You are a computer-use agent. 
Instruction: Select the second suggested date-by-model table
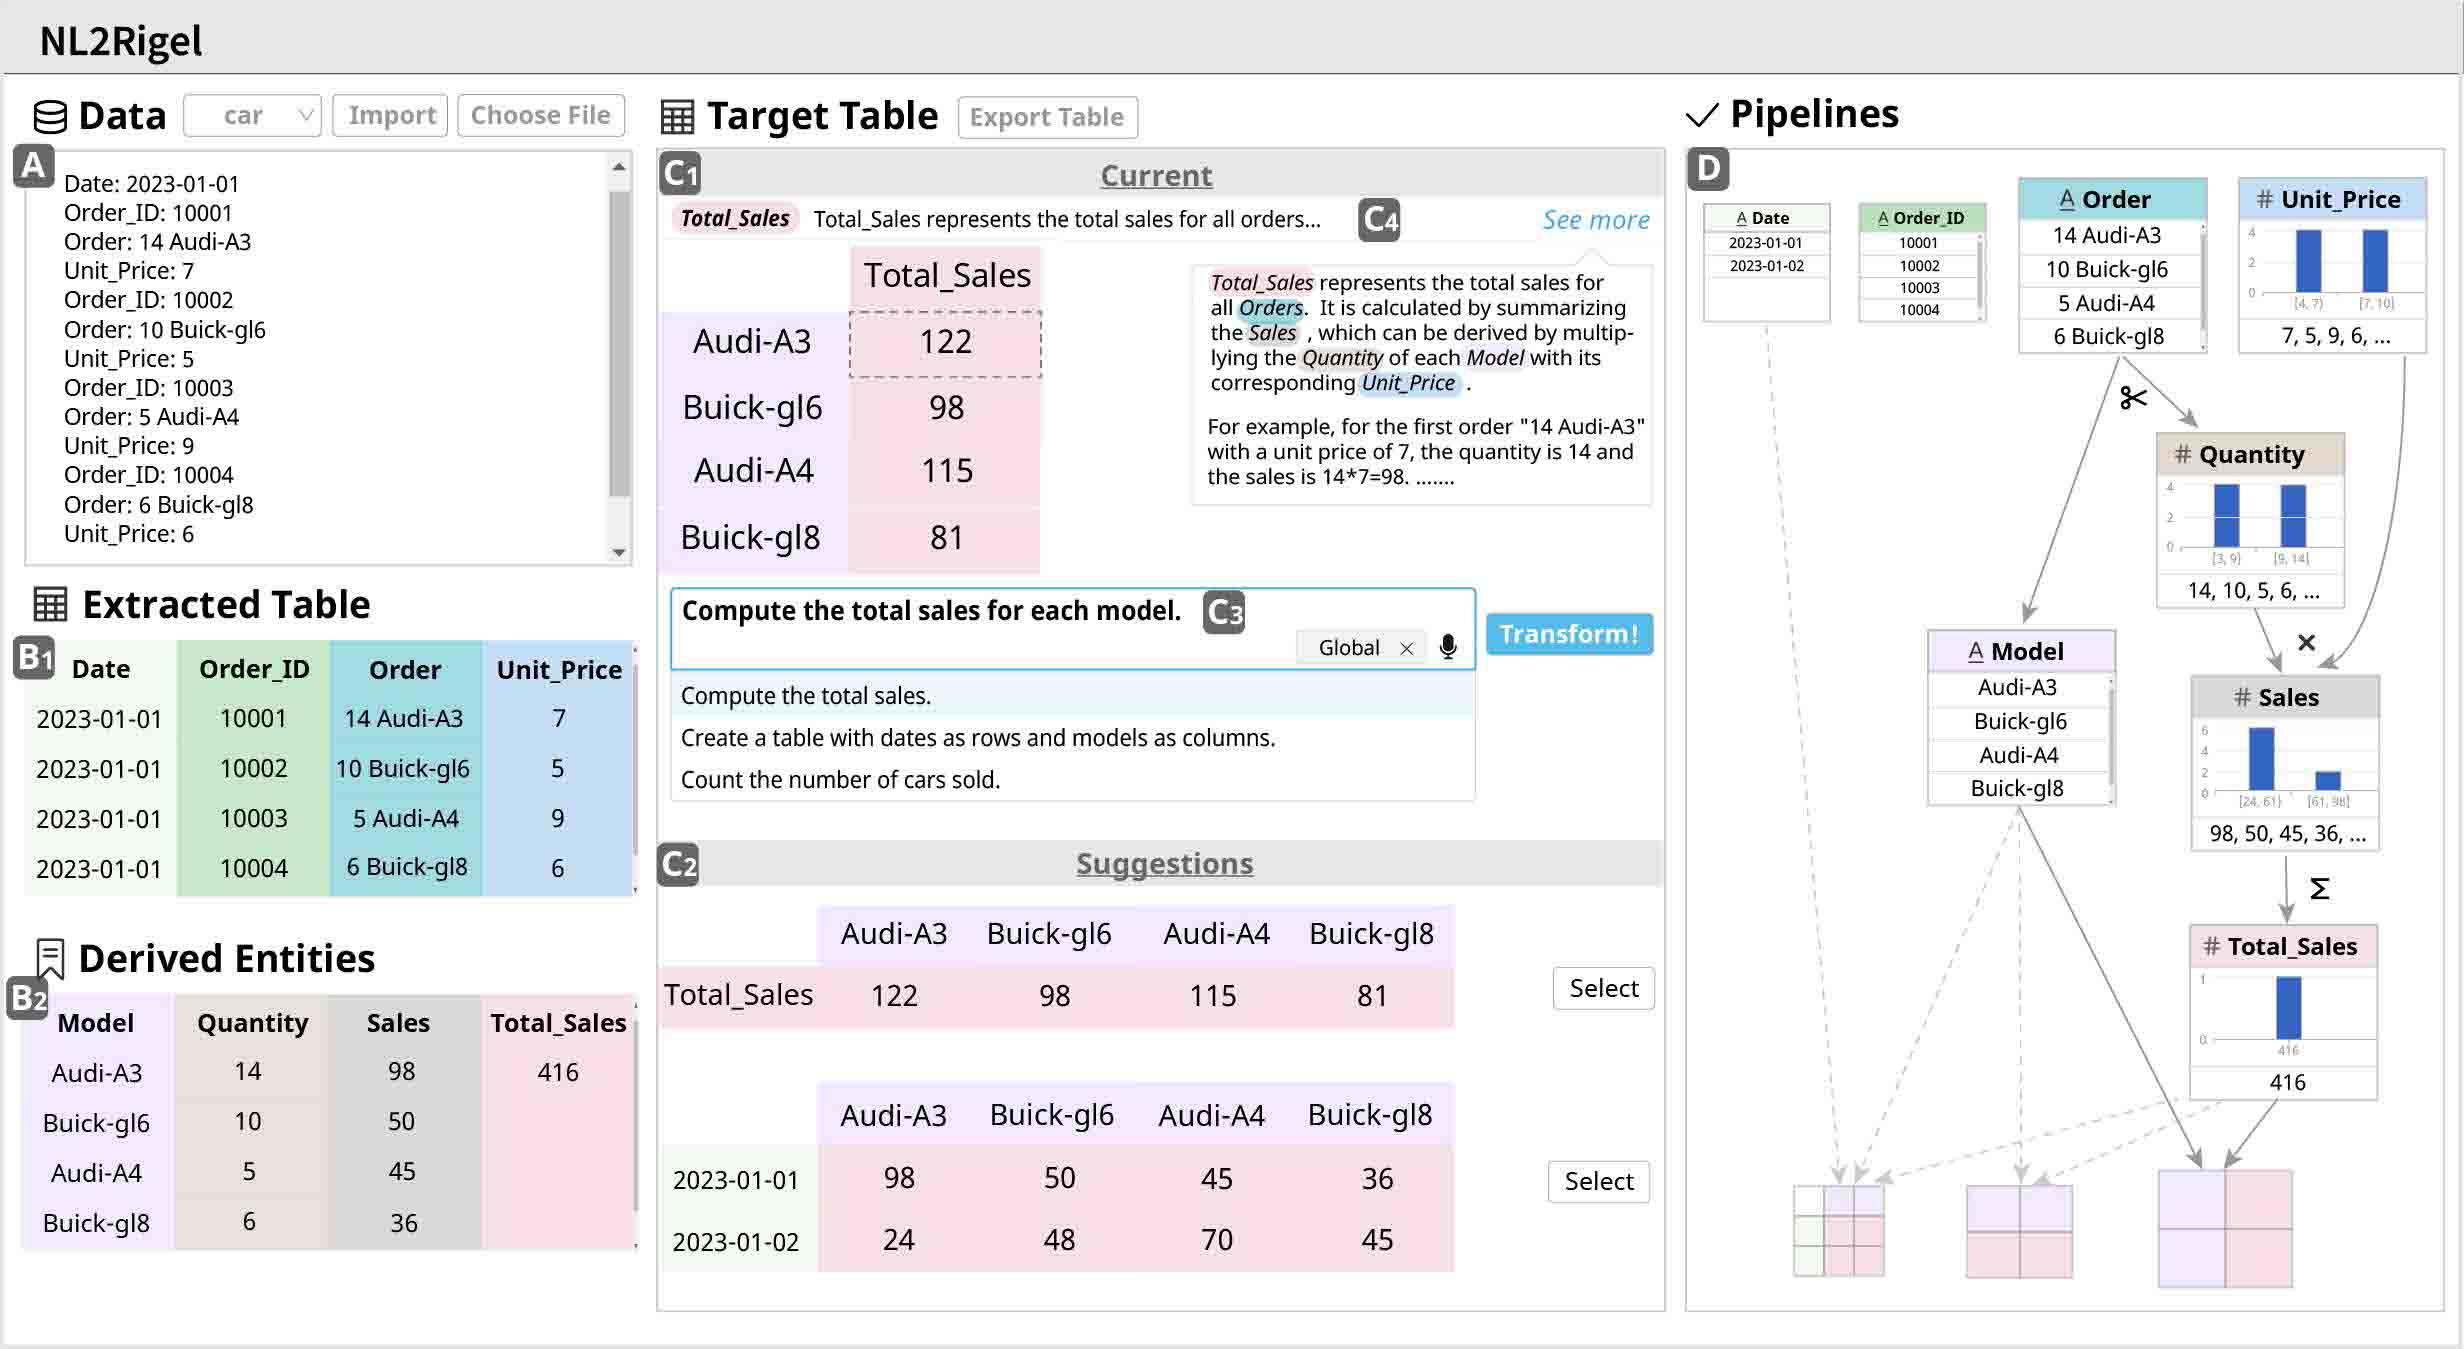(1598, 1181)
